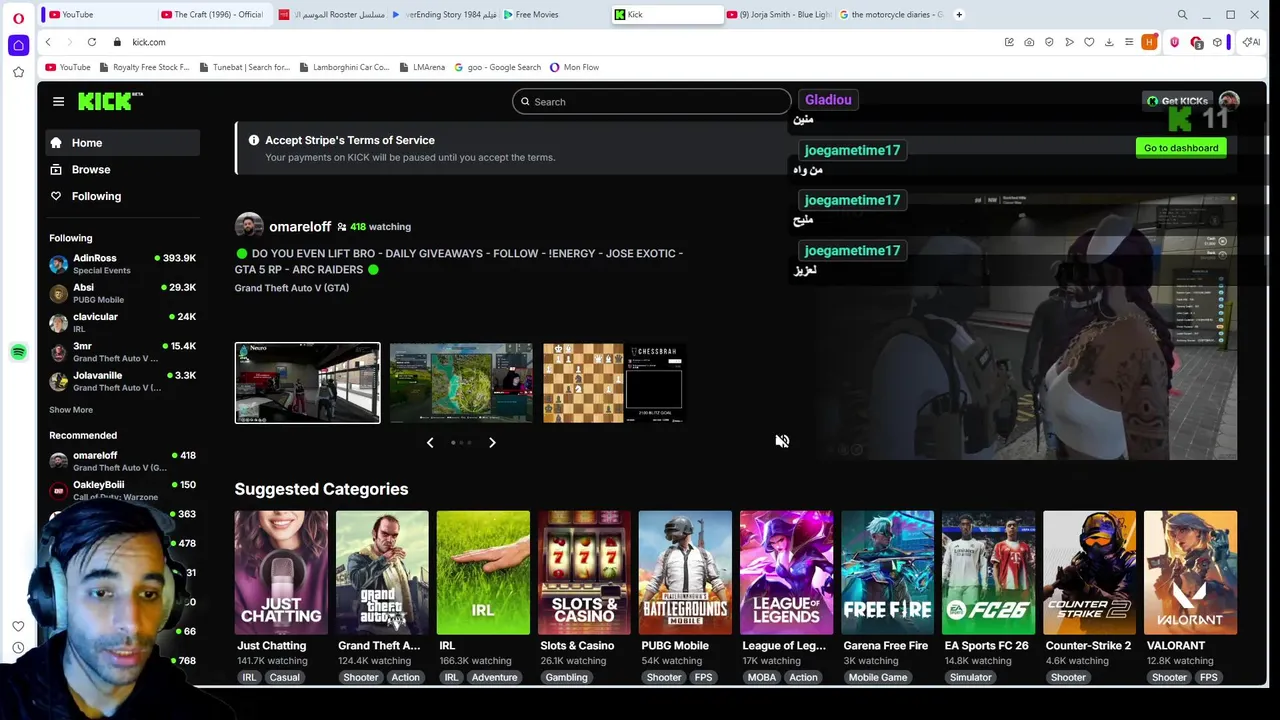Switch to Jorja Smith Blue Lights tab
The width and height of the screenshot is (1280, 720).
click(x=778, y=14)
